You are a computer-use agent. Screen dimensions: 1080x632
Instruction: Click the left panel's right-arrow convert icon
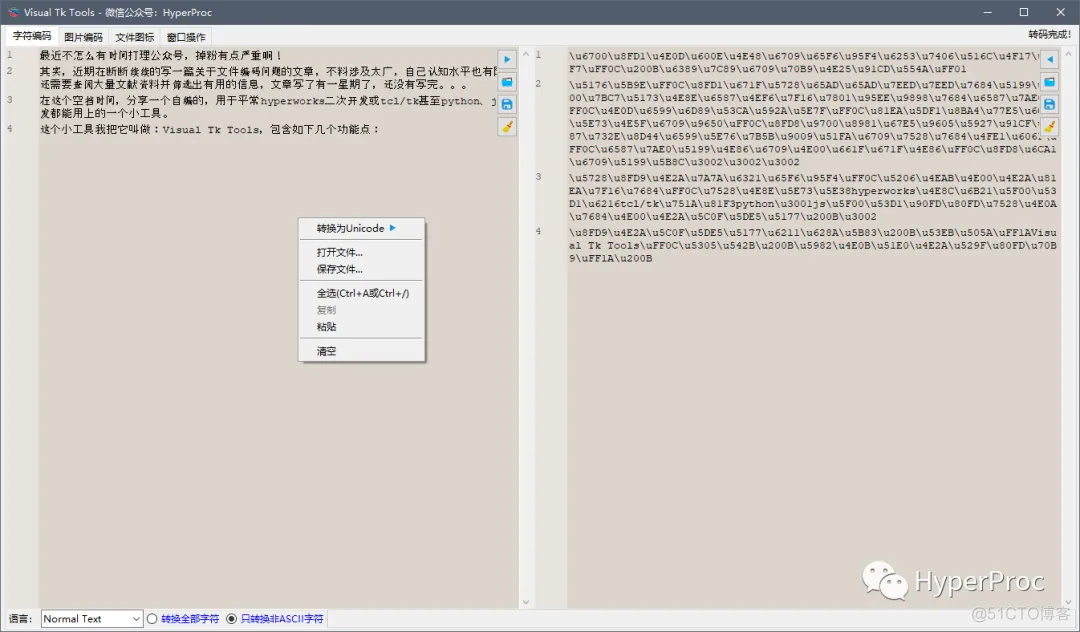click(507, 59)
